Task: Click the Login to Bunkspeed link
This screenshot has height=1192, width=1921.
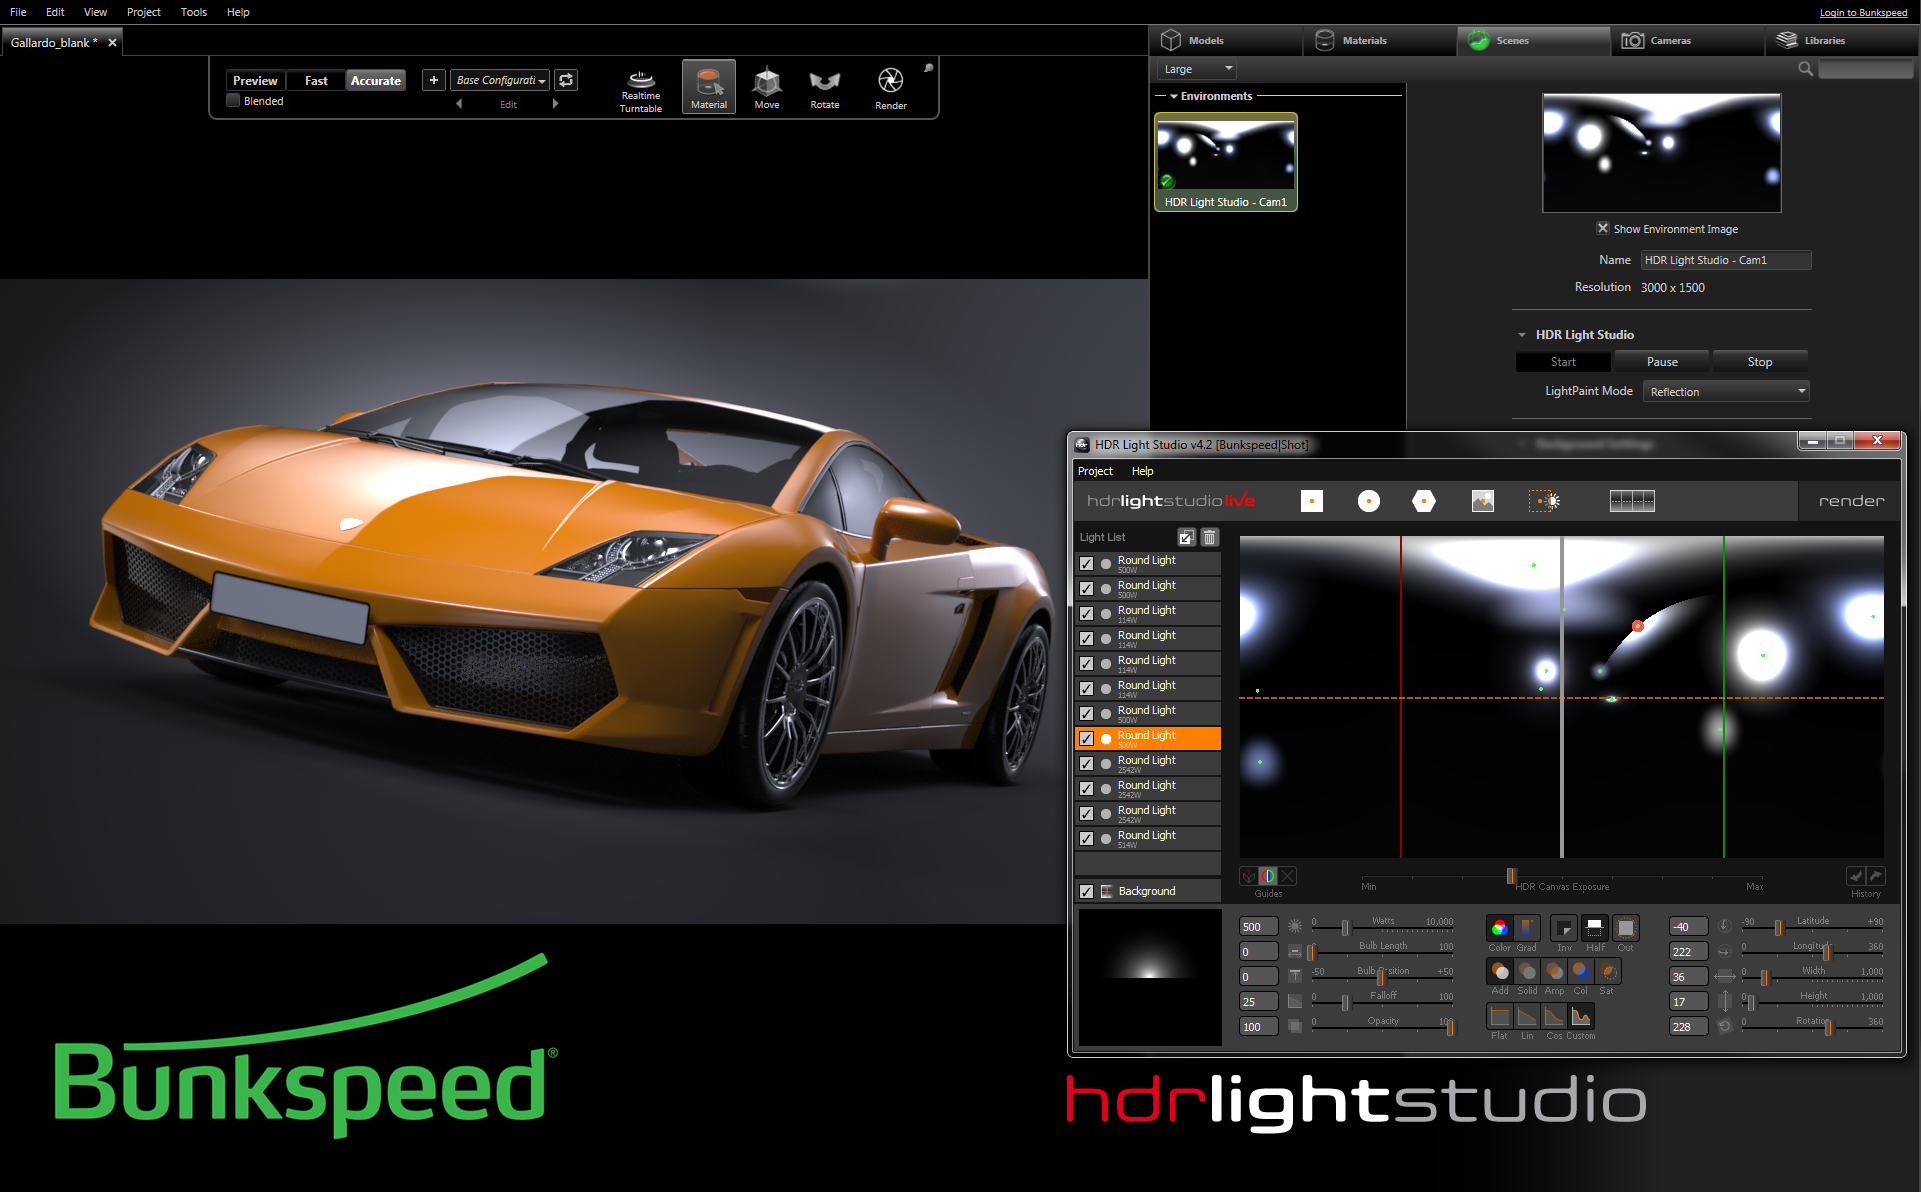Action: click(x=1863, y=13)
